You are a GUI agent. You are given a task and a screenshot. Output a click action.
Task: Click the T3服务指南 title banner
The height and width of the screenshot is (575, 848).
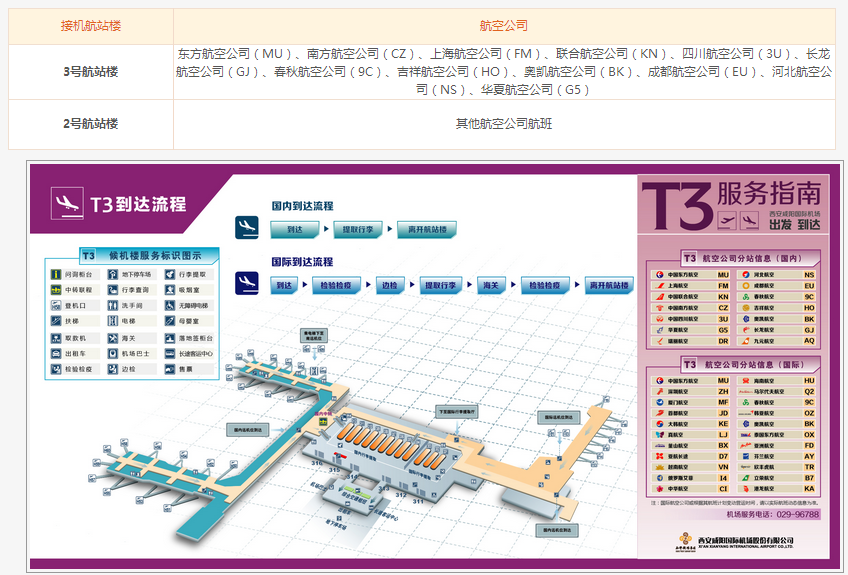coord(733,205)
